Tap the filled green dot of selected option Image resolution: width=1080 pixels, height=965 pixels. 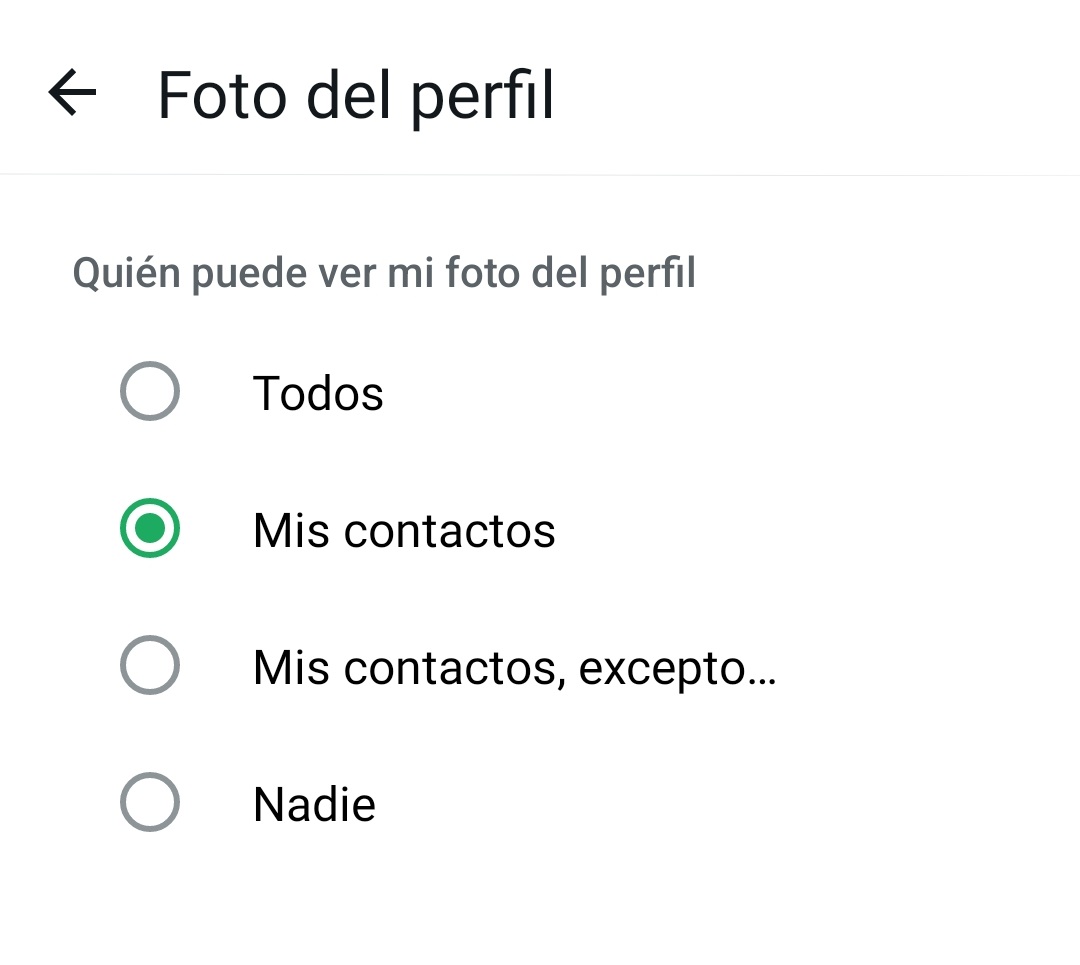pyautogui.click(x=150, y=528)
